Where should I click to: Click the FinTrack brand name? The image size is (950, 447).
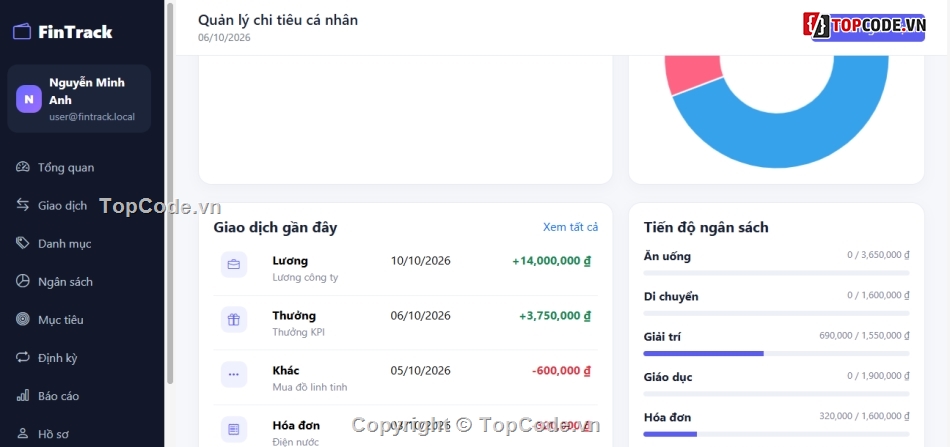tap(75, 32)
